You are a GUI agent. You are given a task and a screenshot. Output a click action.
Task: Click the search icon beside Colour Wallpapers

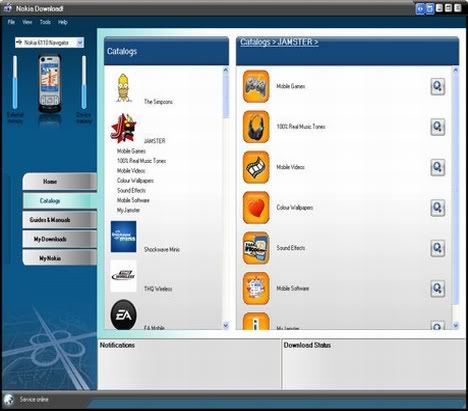click(438, 208)
